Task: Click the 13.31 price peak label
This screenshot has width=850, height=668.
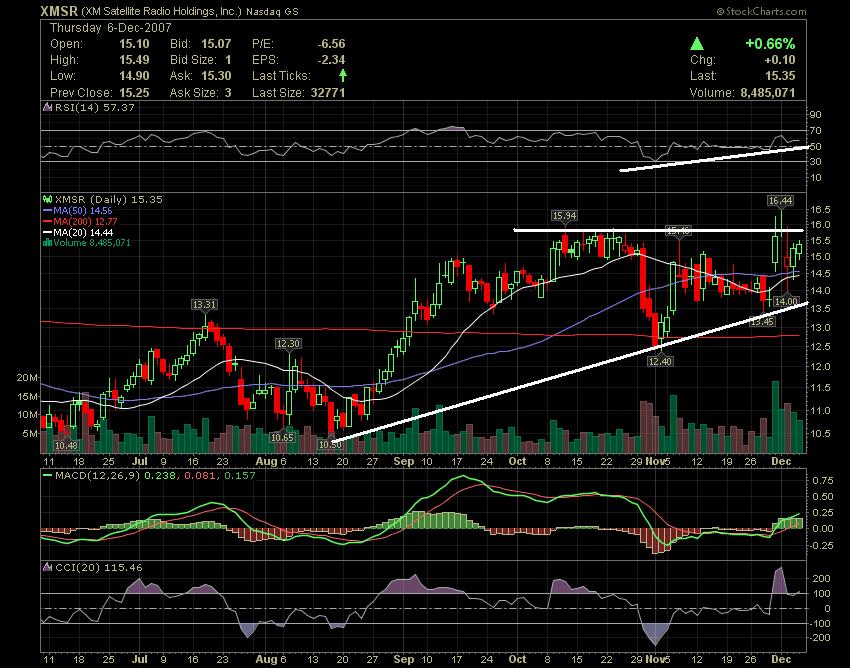Action: click(204, 305)
